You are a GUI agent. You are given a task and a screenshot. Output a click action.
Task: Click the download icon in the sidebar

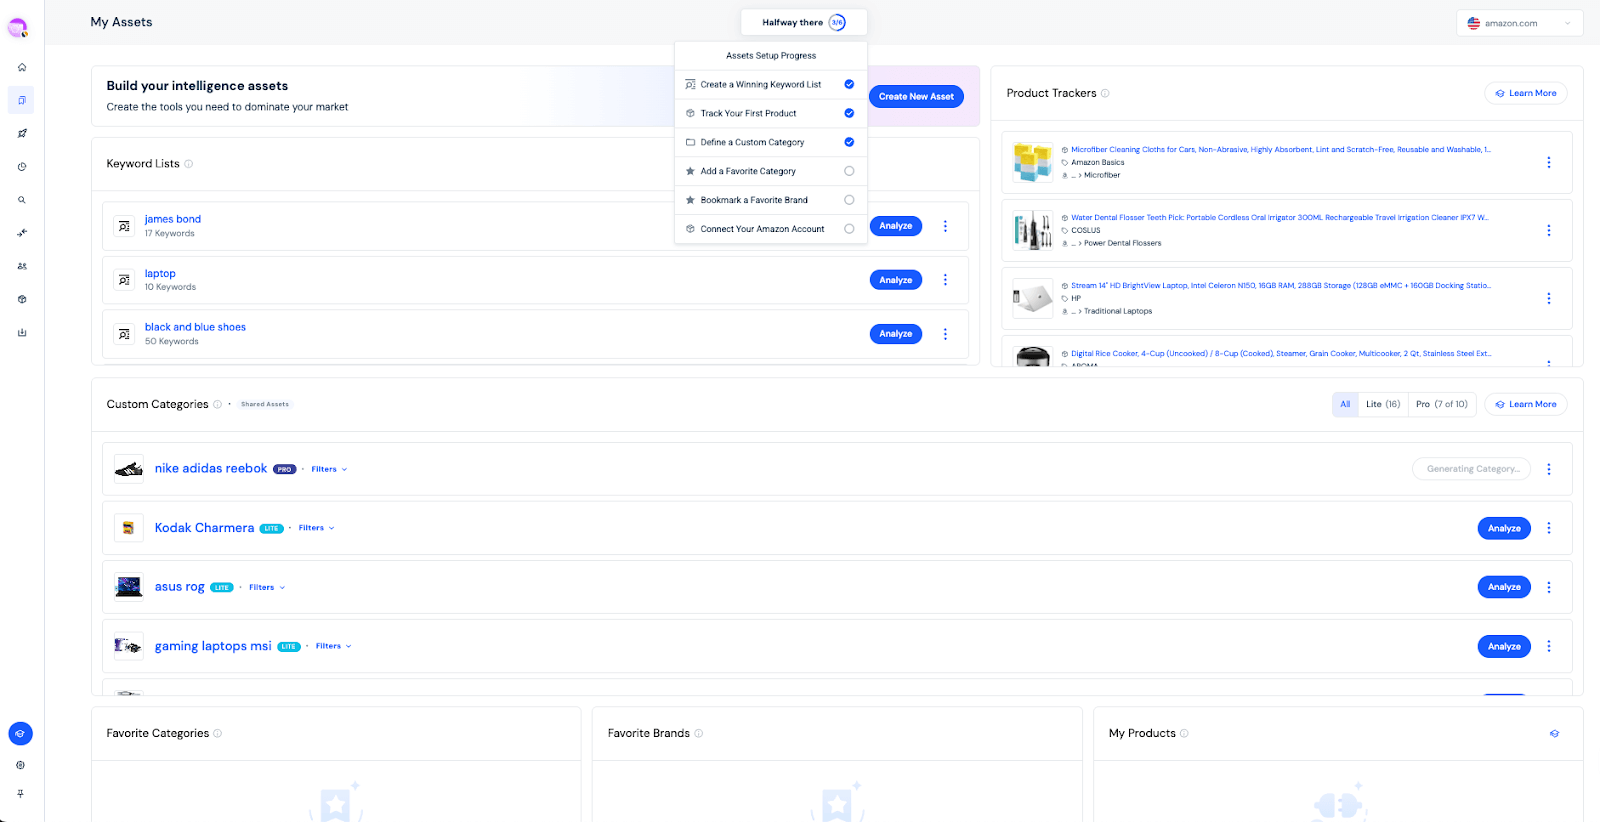pos(22,332)
